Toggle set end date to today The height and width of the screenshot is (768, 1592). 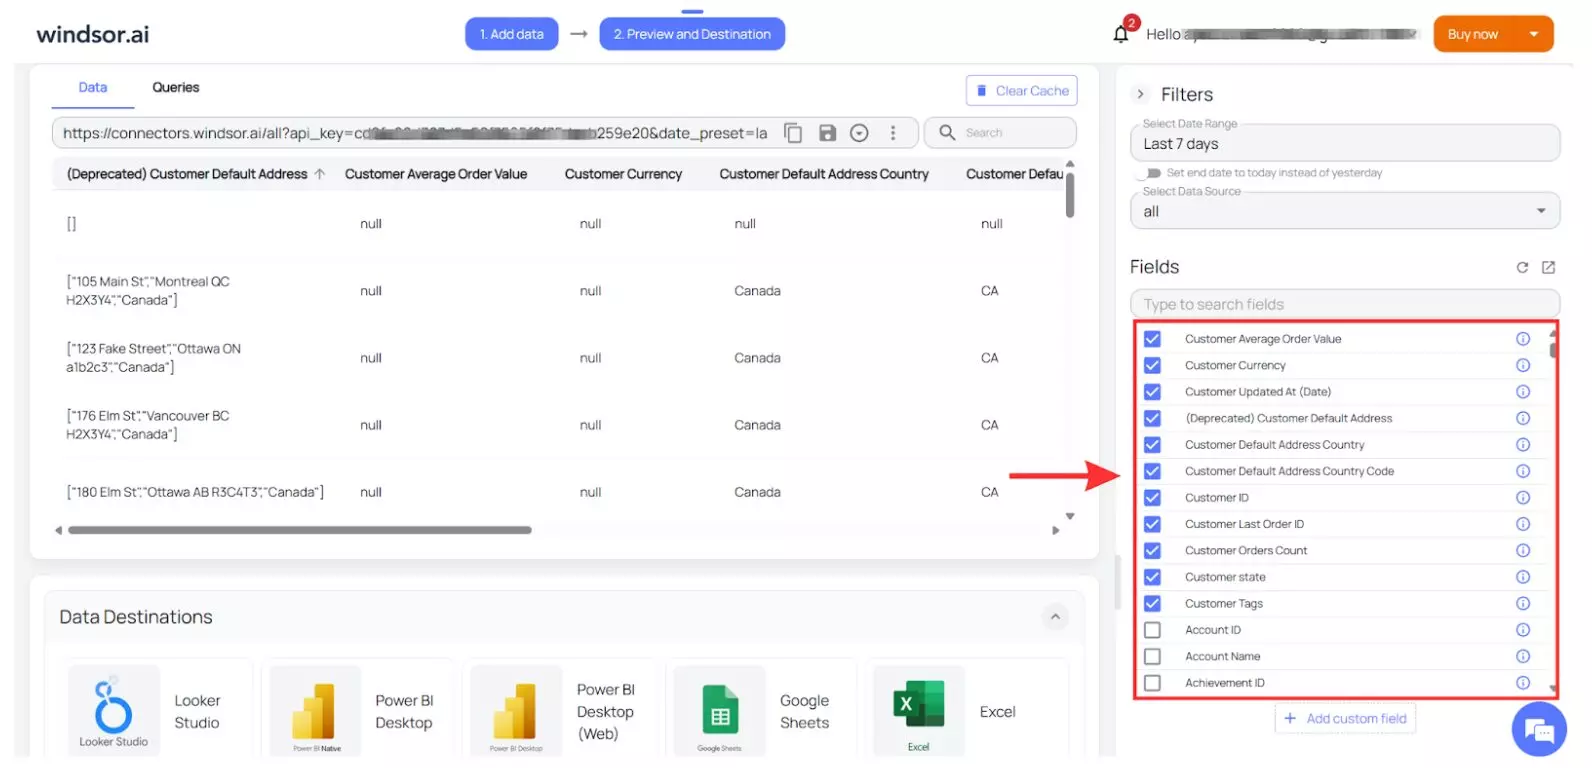coord(1150,173)
